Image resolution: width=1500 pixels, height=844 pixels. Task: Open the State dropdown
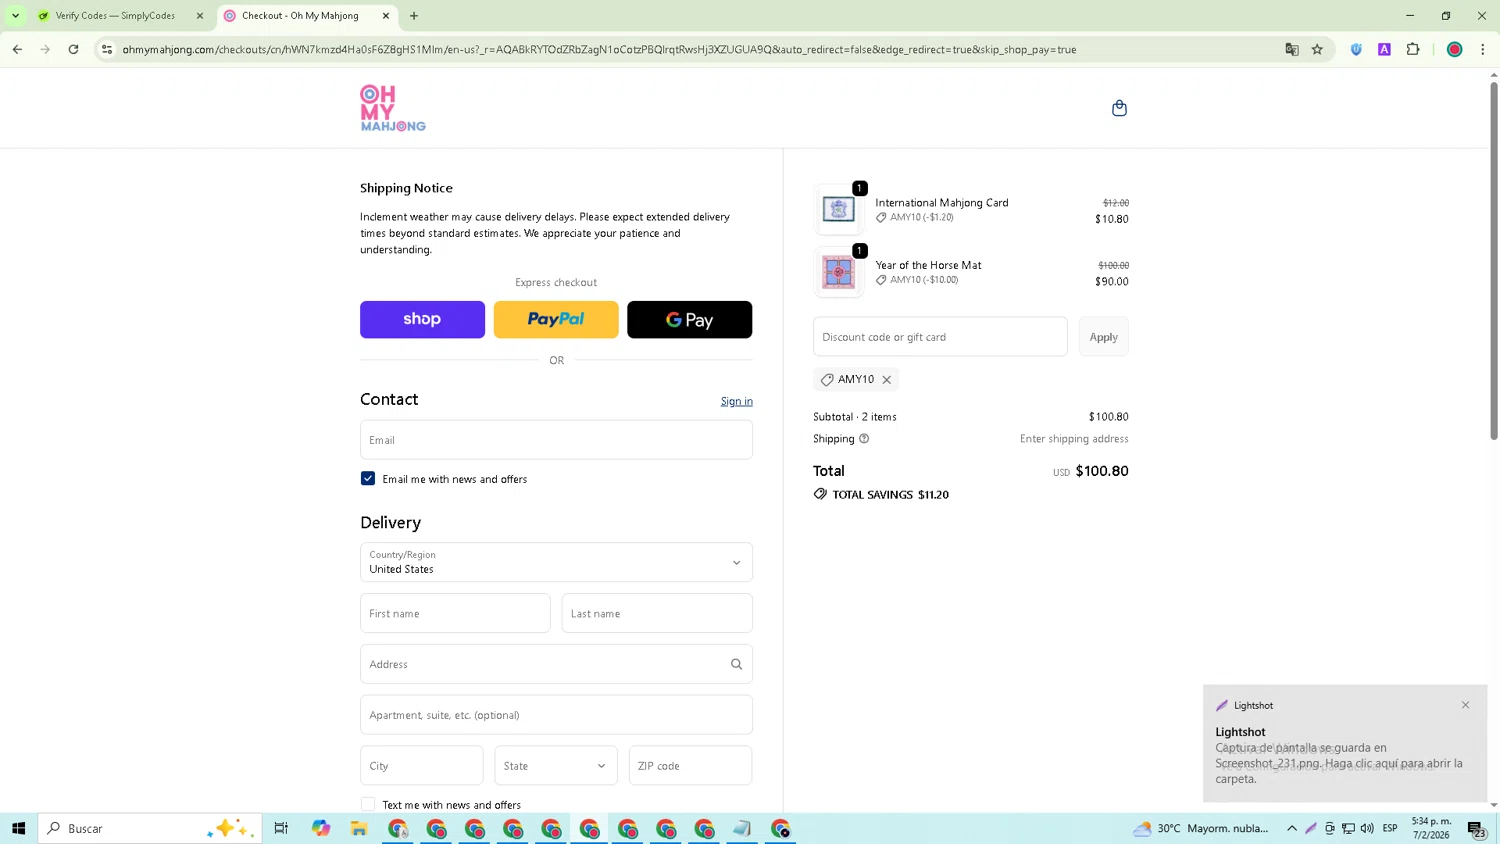click(x=556, y=766)
